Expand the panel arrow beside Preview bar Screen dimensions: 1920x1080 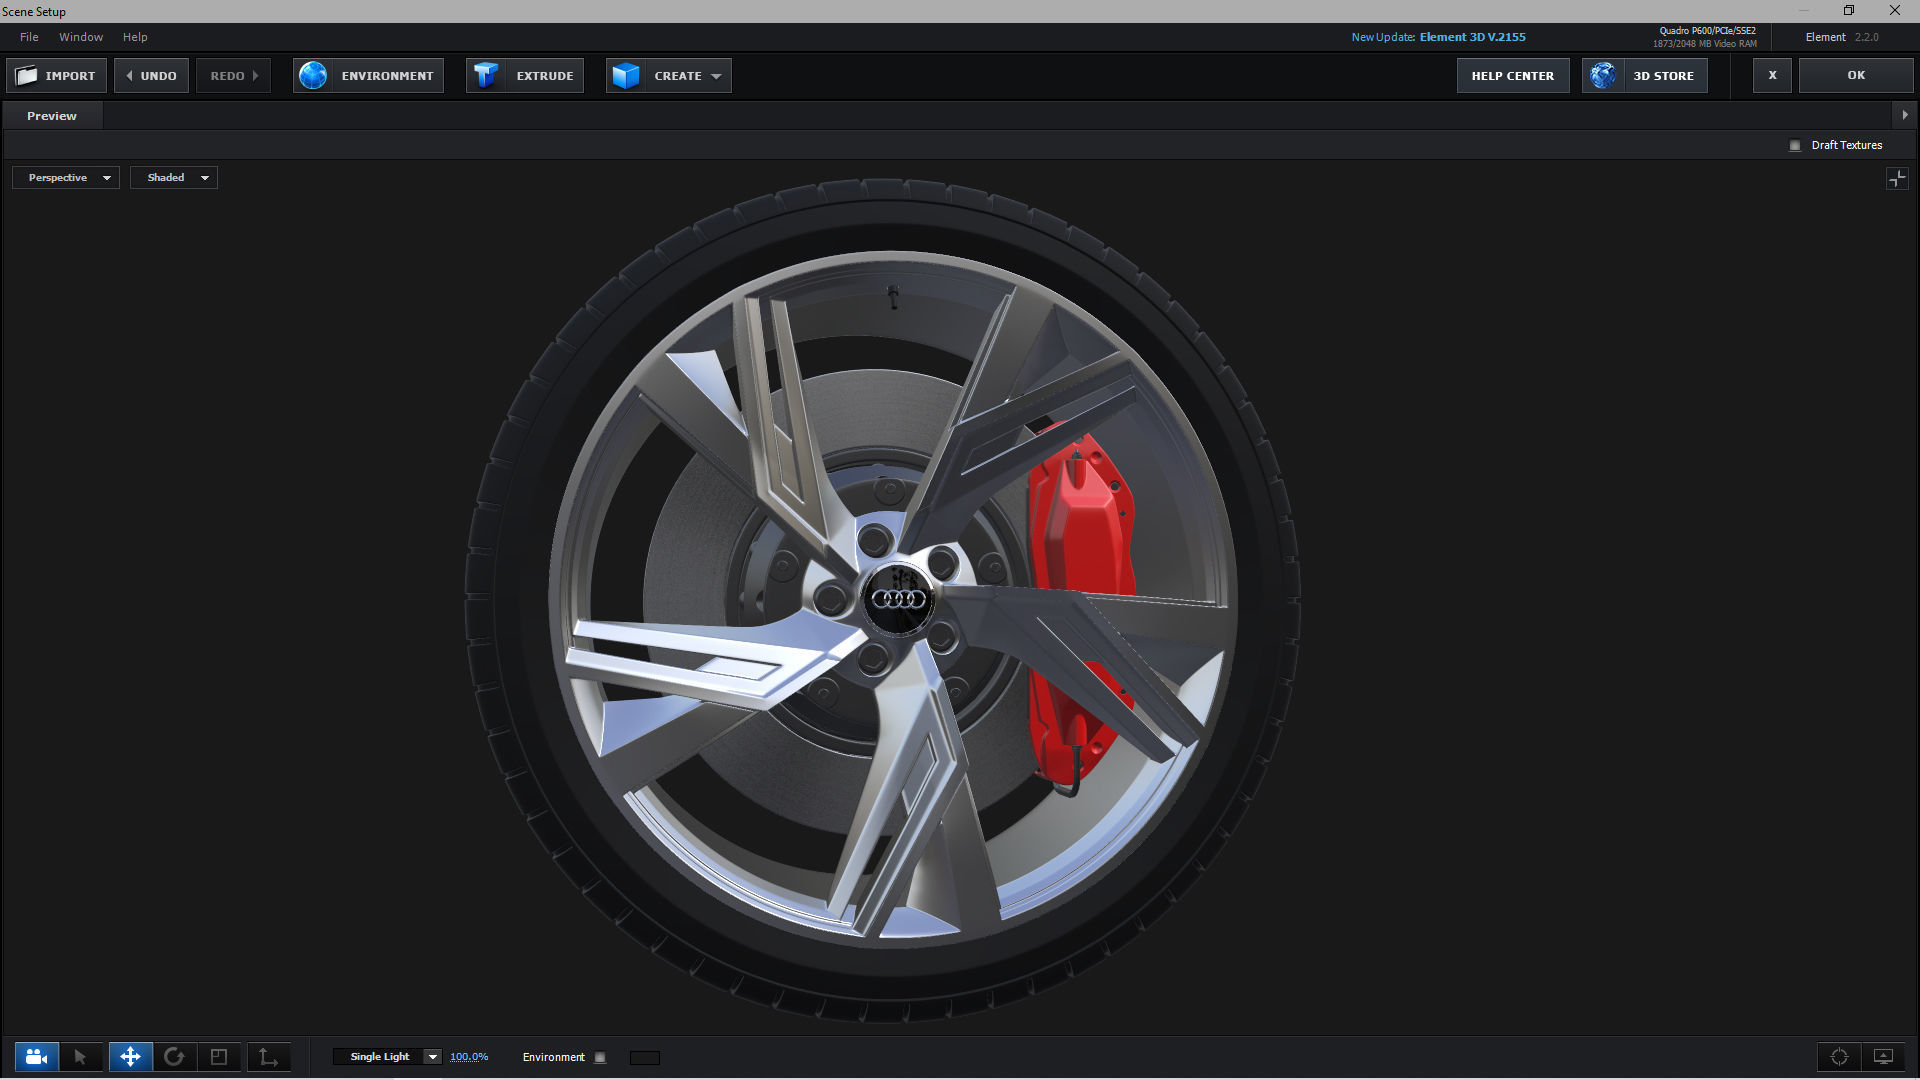(x=1905, y=115)
